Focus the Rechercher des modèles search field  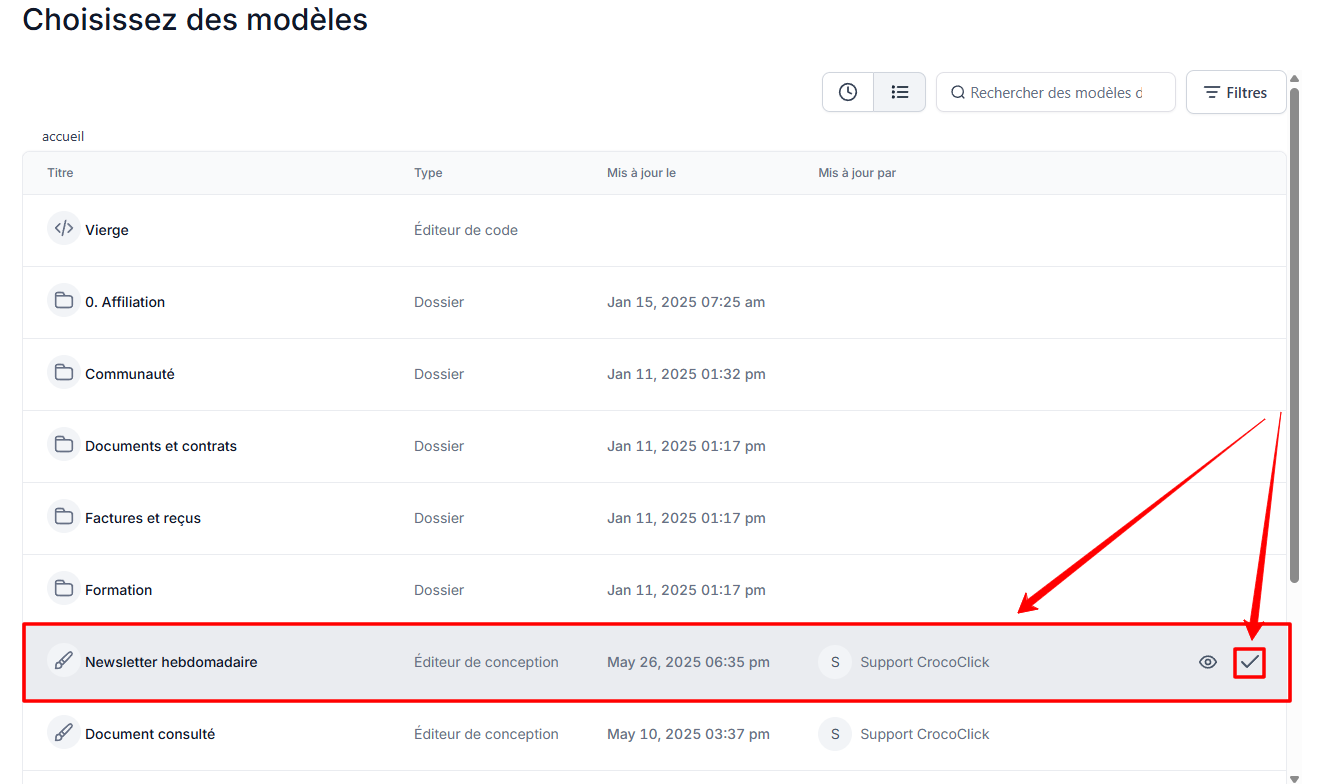(x=1060, y=92)
